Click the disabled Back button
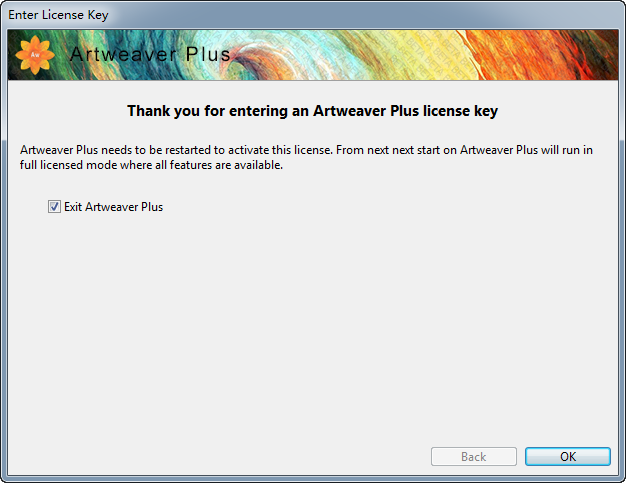Image resolution: width=626 pixels, height=483 pixels. coord(473,456)
